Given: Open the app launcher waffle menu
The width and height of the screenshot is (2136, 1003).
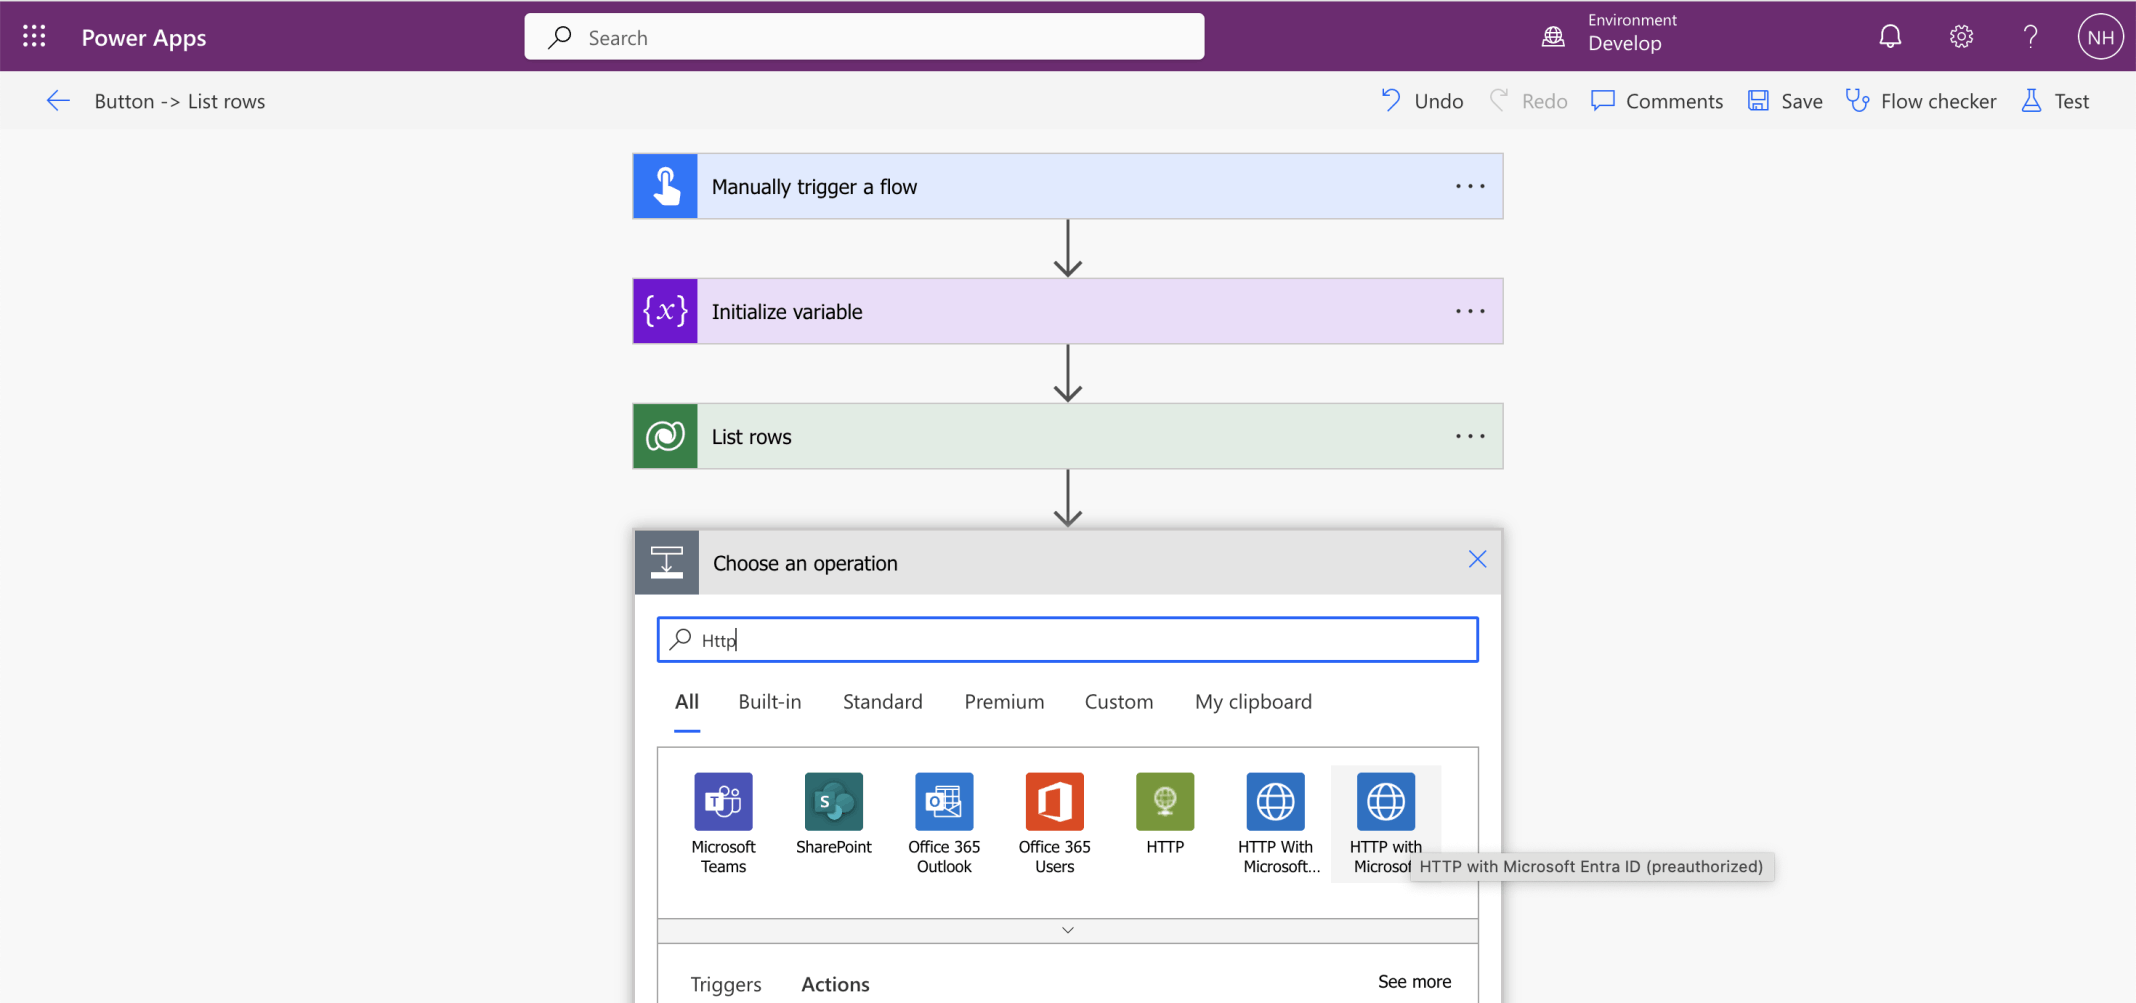Looking at the screenshot, I should [34, 37].
